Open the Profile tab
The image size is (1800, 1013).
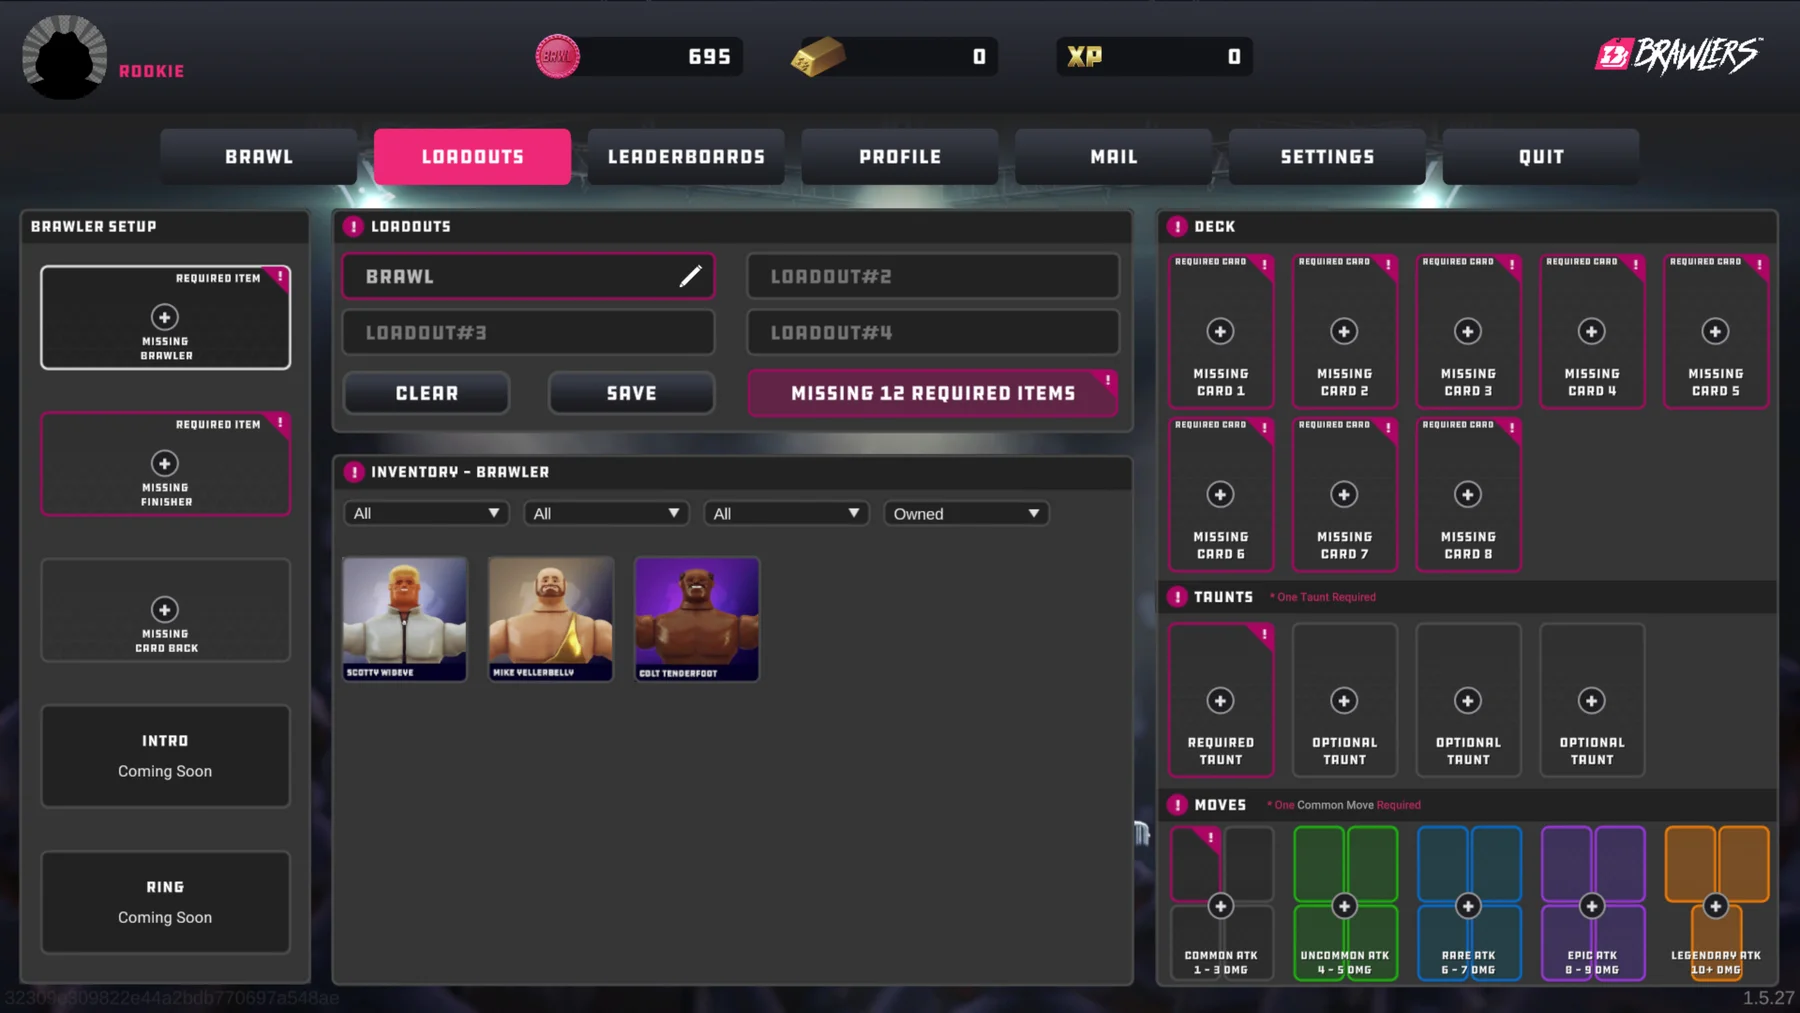tap(900, 157)
